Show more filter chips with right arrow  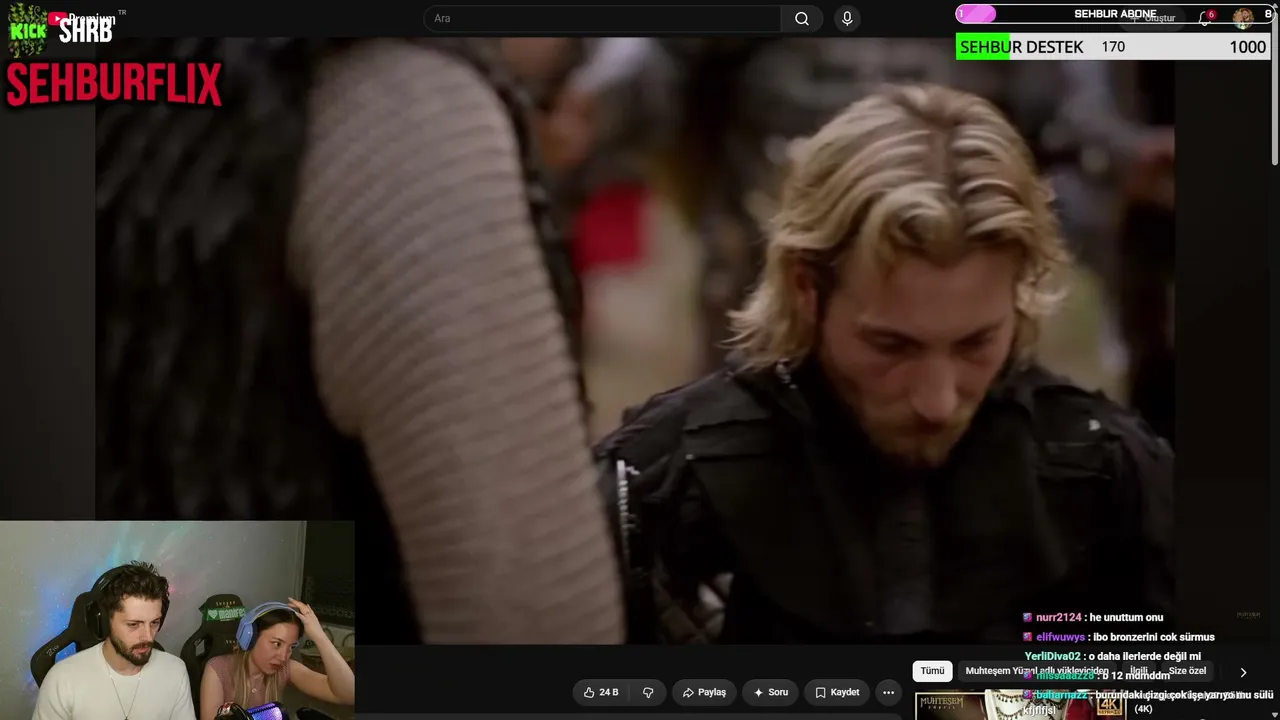1243,672
